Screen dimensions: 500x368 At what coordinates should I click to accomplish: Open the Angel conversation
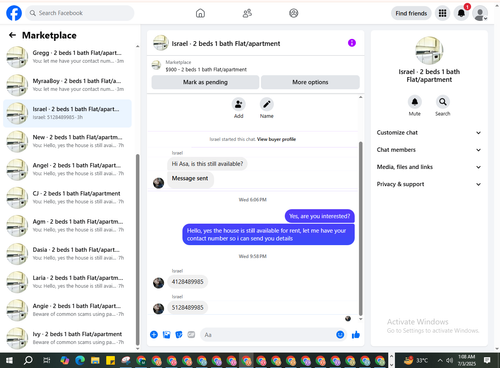(x=67, y=169)
